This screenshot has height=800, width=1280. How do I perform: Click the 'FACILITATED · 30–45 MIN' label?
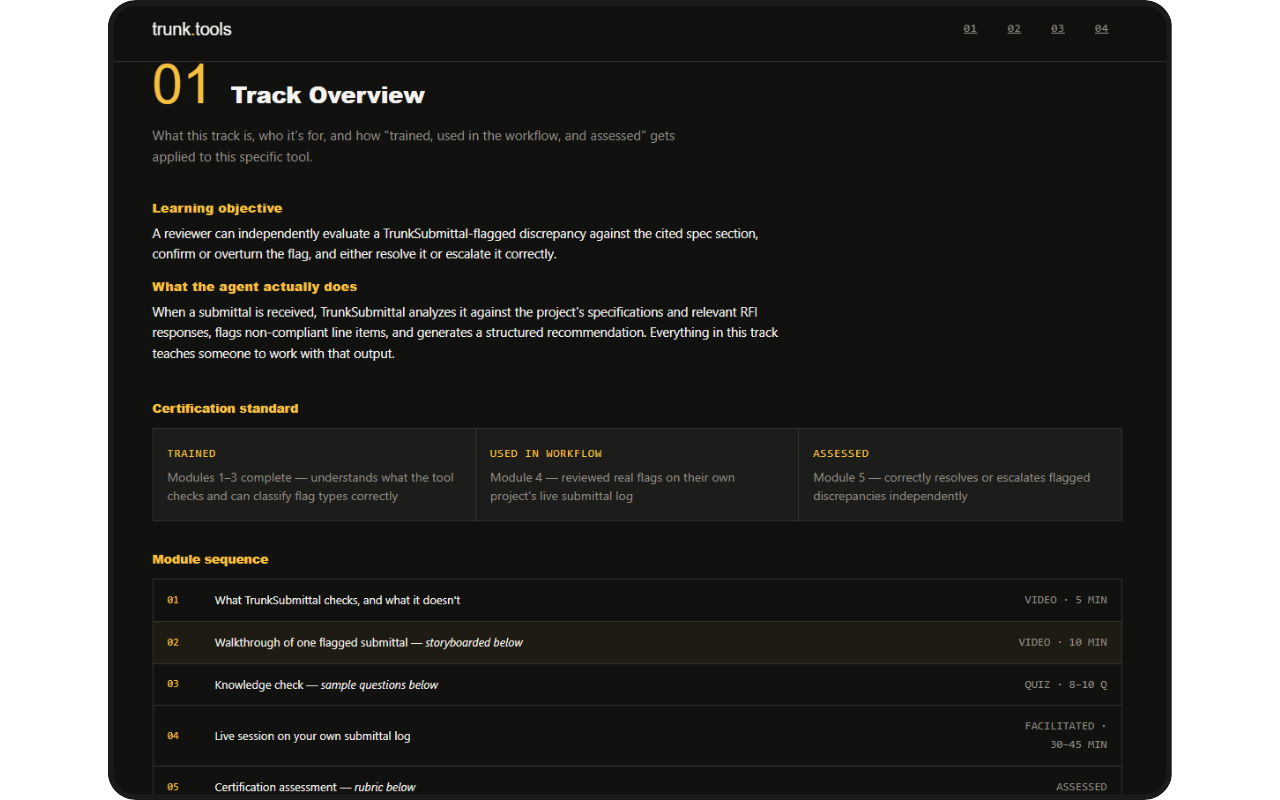coord(1066,735)
